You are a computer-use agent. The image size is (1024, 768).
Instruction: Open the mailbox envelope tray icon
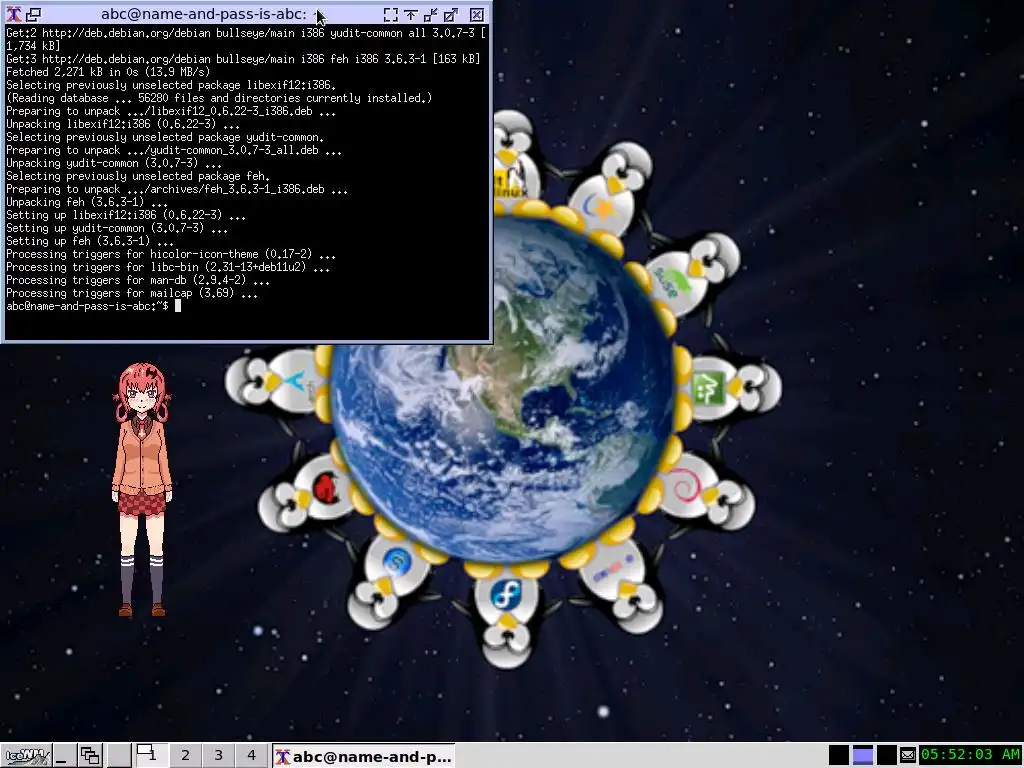[908, 756]
